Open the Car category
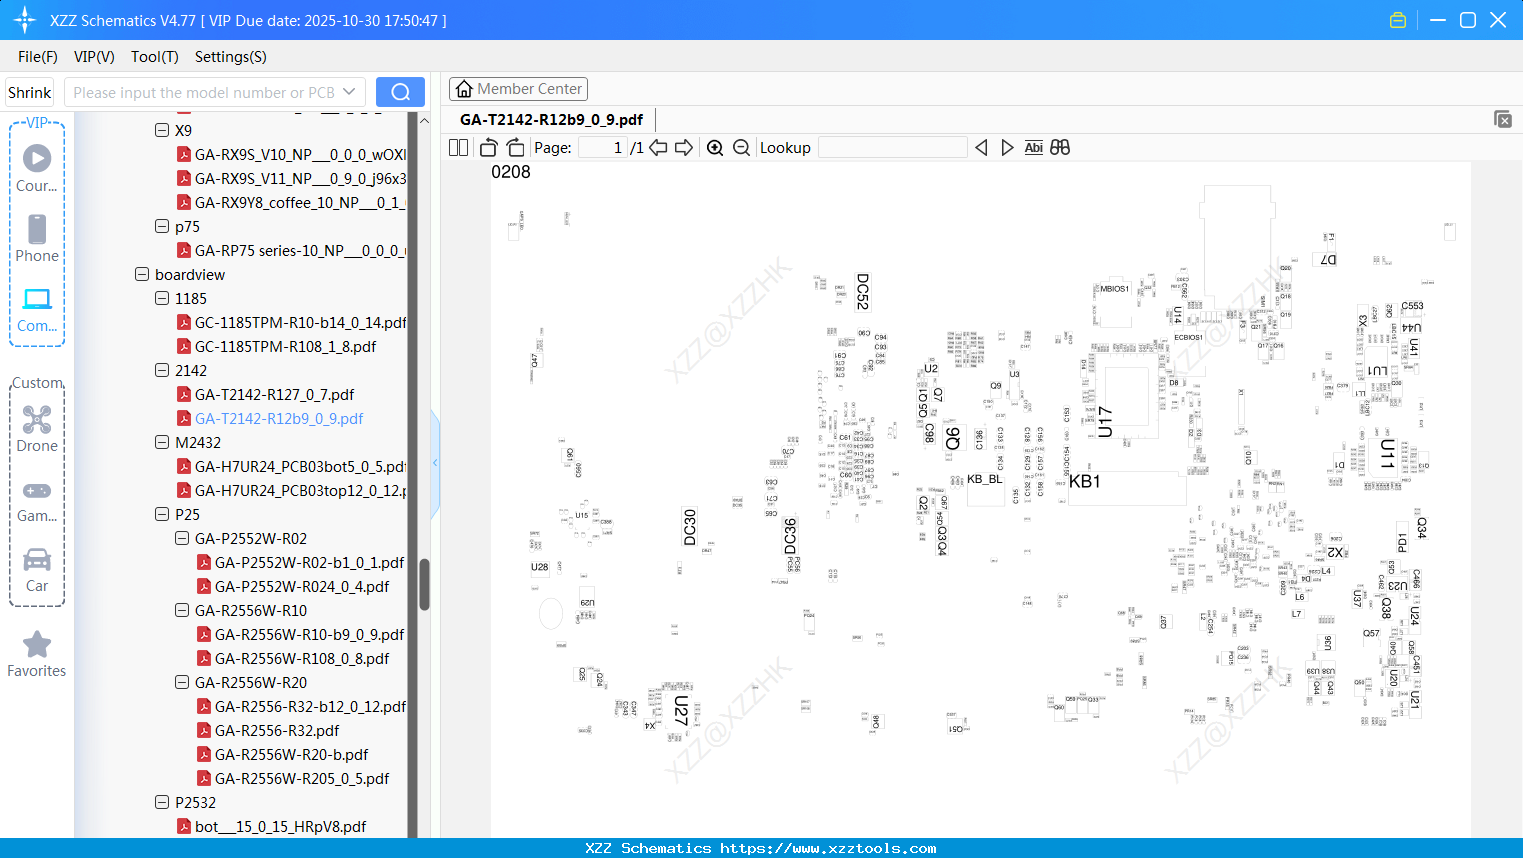The image size is (1523, 858). pyautogui.click(x=37, y=569)
